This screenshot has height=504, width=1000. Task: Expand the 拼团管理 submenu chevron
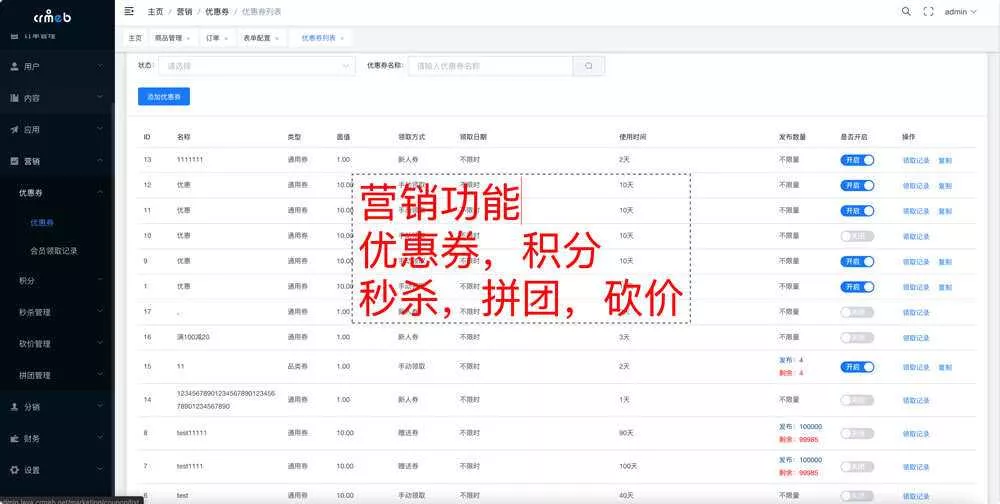[x=100, y=375]
